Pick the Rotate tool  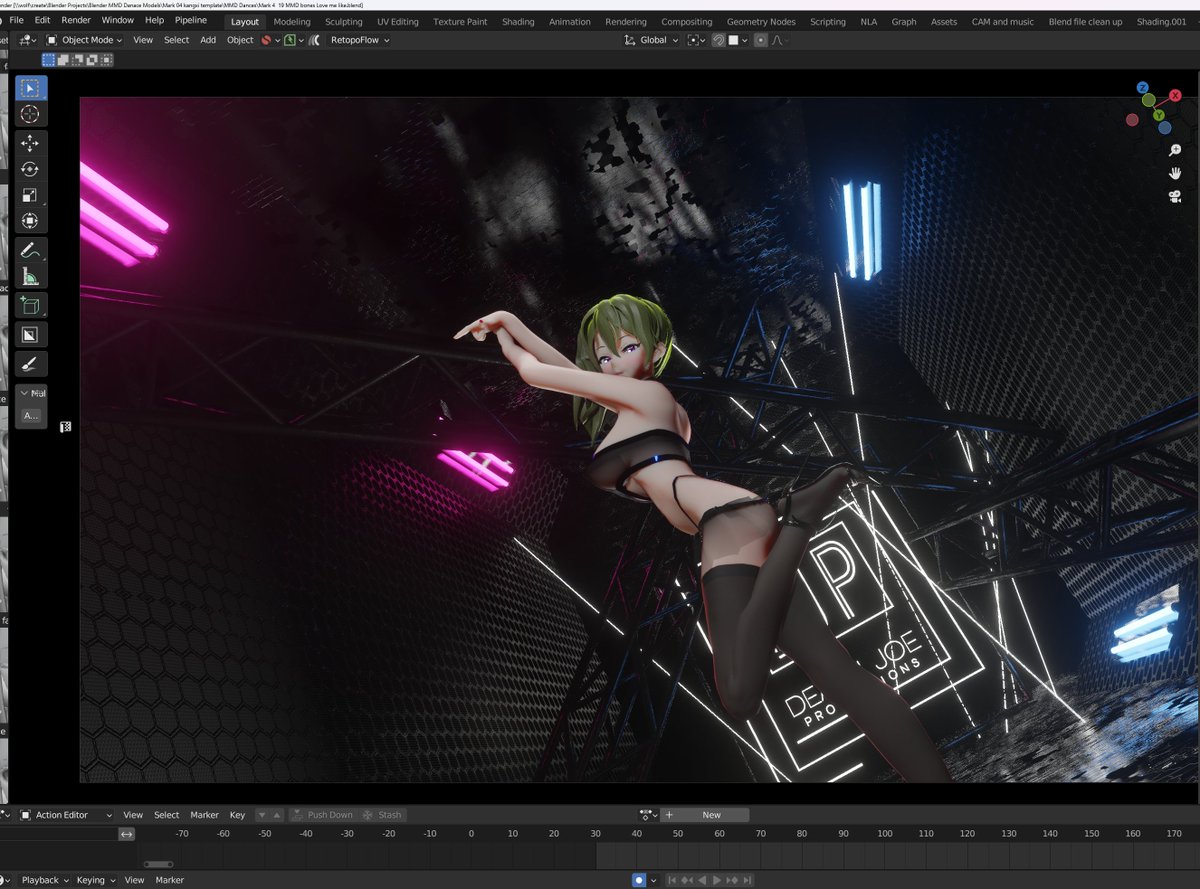point(30,169)
